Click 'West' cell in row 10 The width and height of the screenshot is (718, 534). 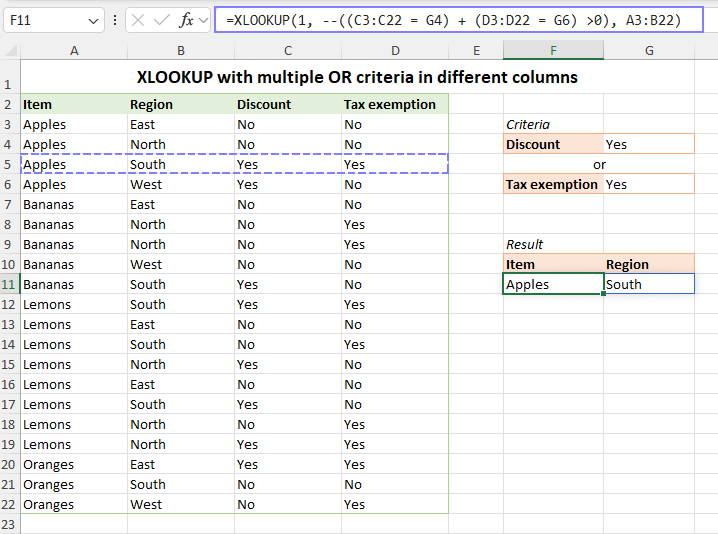[181, 264]
